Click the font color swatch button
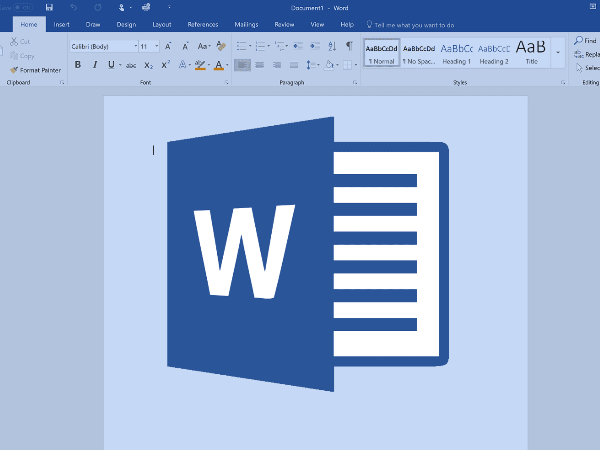This screenshot has width=600, height=450. coord(218,65)
